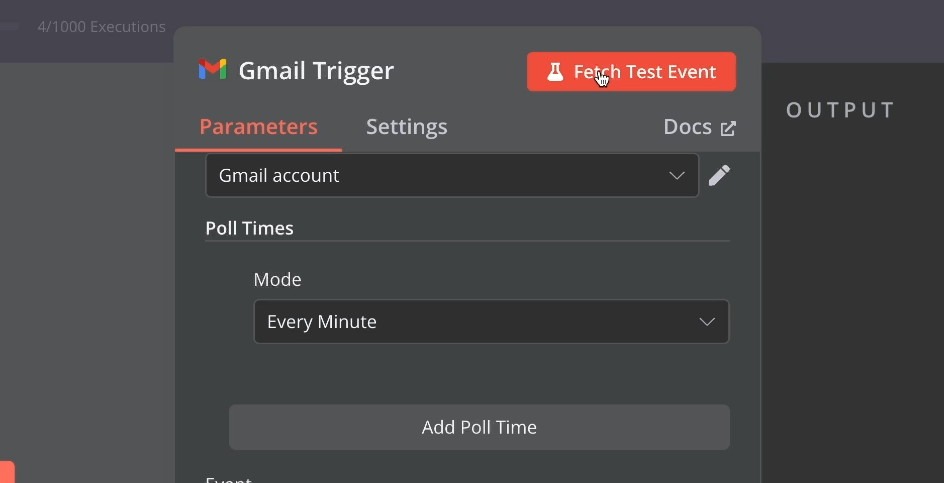The height and width of the screenshot is (483, 944).
Task: Click the Gmail account dropdown chevron arrow
Action: pos(677,176)
